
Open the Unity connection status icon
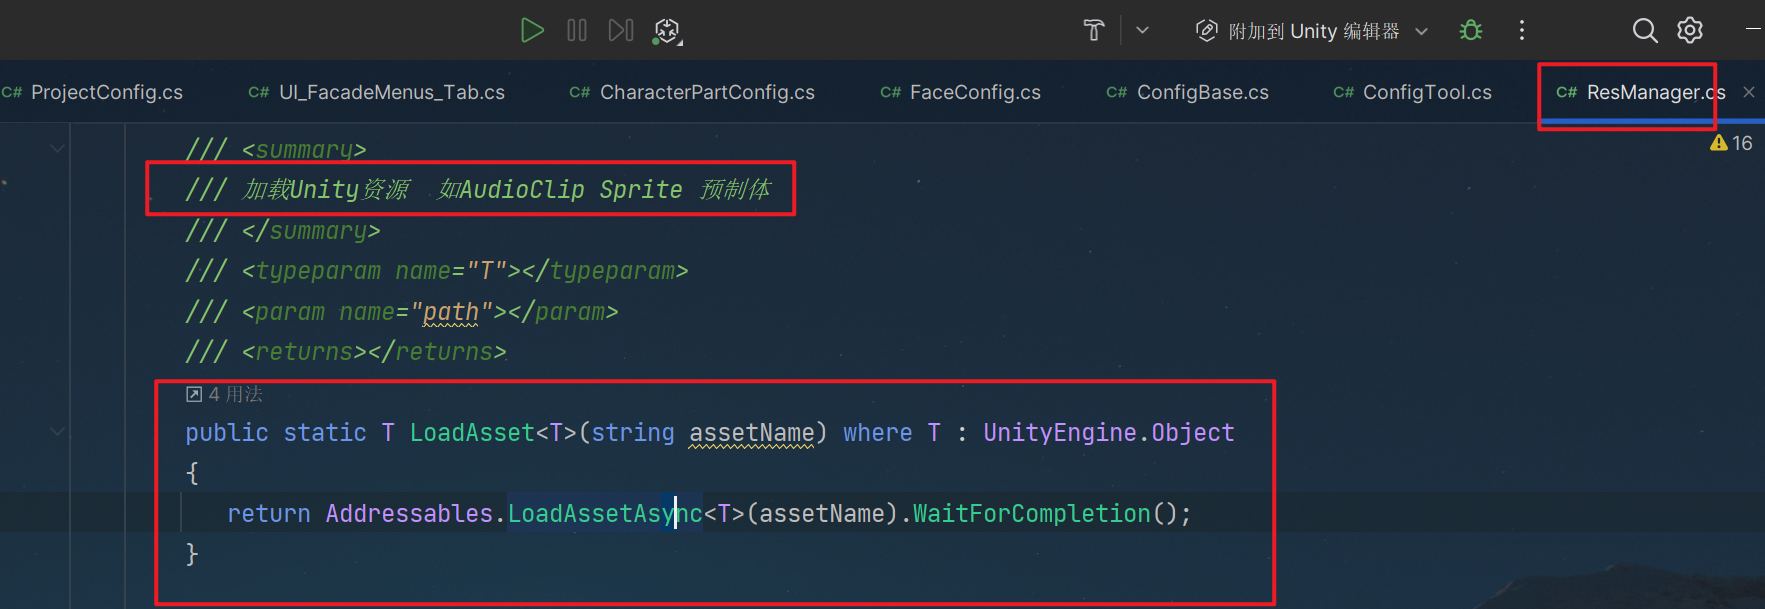(x=667, y=31)
